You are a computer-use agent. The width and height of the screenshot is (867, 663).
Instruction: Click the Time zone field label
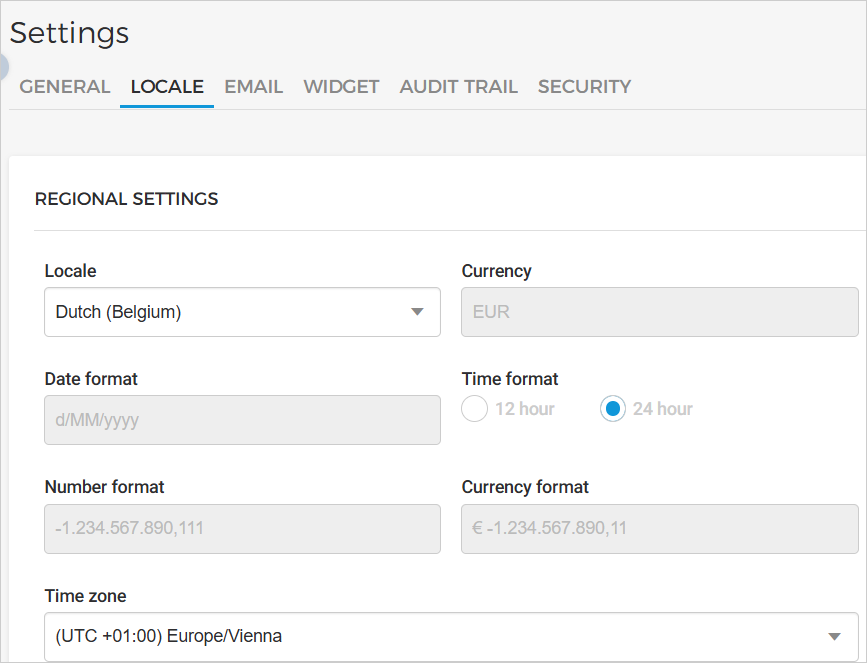pyautogui.click(x=85, y=596)
